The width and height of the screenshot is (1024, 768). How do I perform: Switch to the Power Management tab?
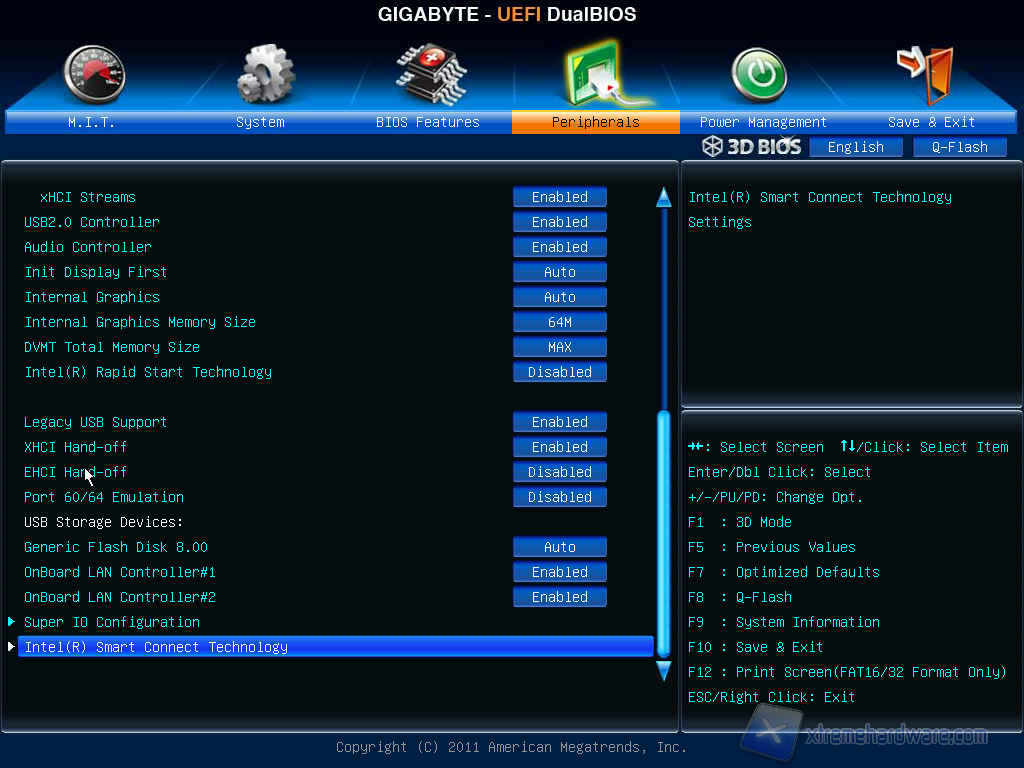click(x=763, y=122)
